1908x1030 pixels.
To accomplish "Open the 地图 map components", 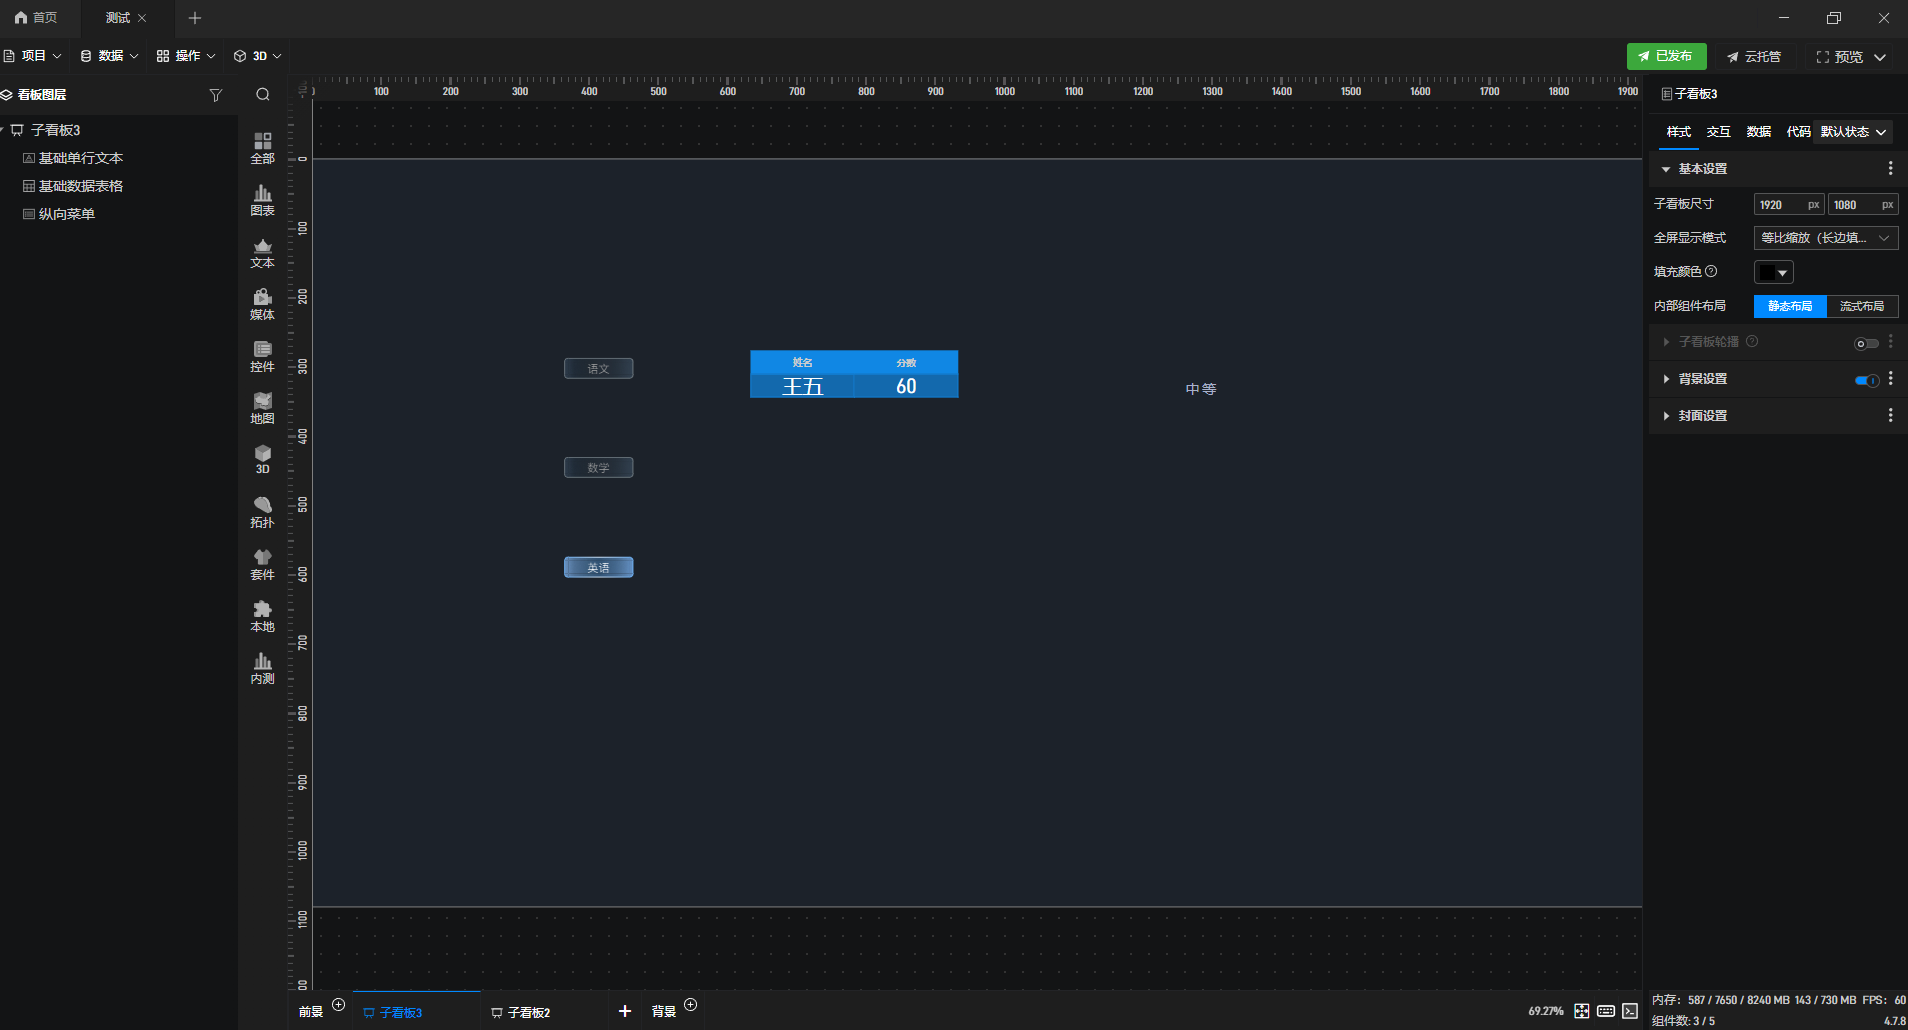I will 262,408.
